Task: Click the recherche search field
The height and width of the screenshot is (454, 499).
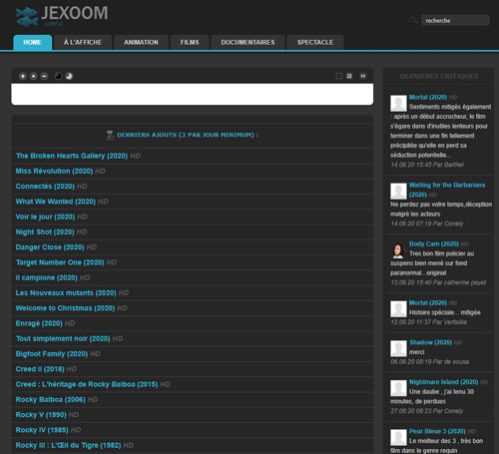Action: click(455, 20)
